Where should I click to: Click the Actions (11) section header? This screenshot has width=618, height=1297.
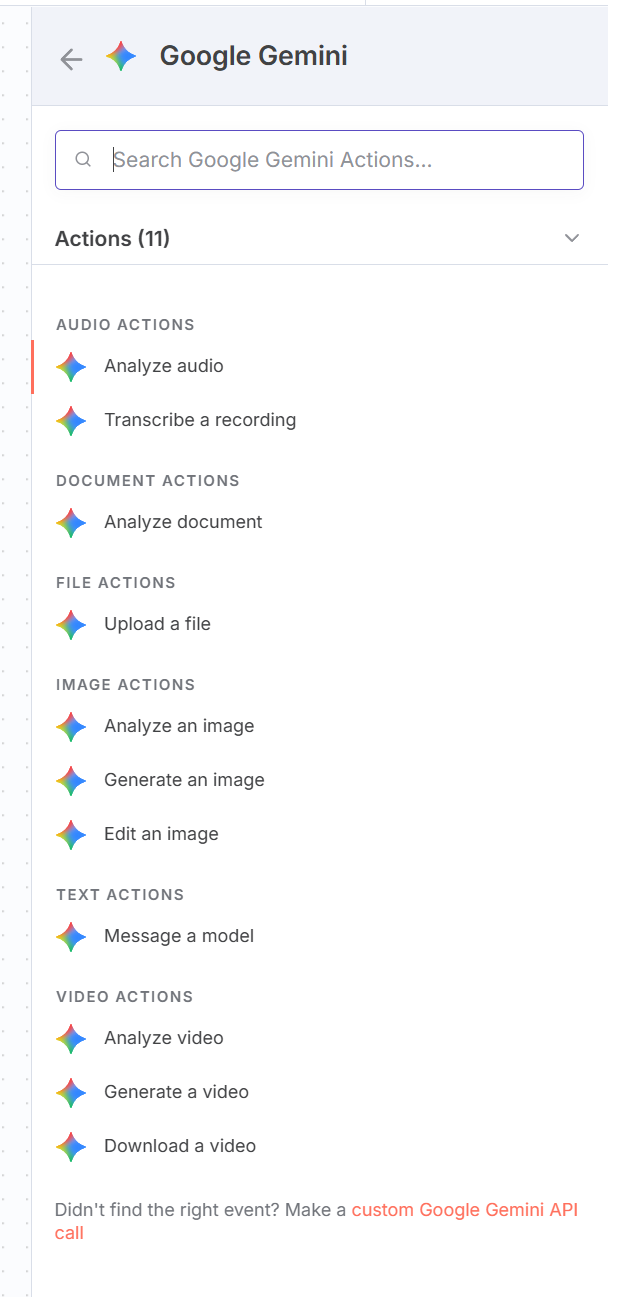coord(112,238)
